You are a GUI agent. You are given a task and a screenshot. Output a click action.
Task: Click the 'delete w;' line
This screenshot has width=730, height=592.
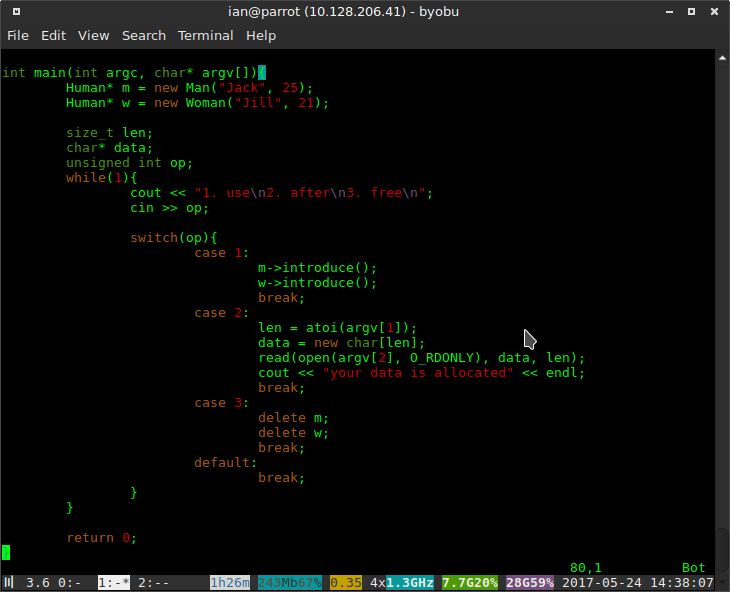pos(294,433)
